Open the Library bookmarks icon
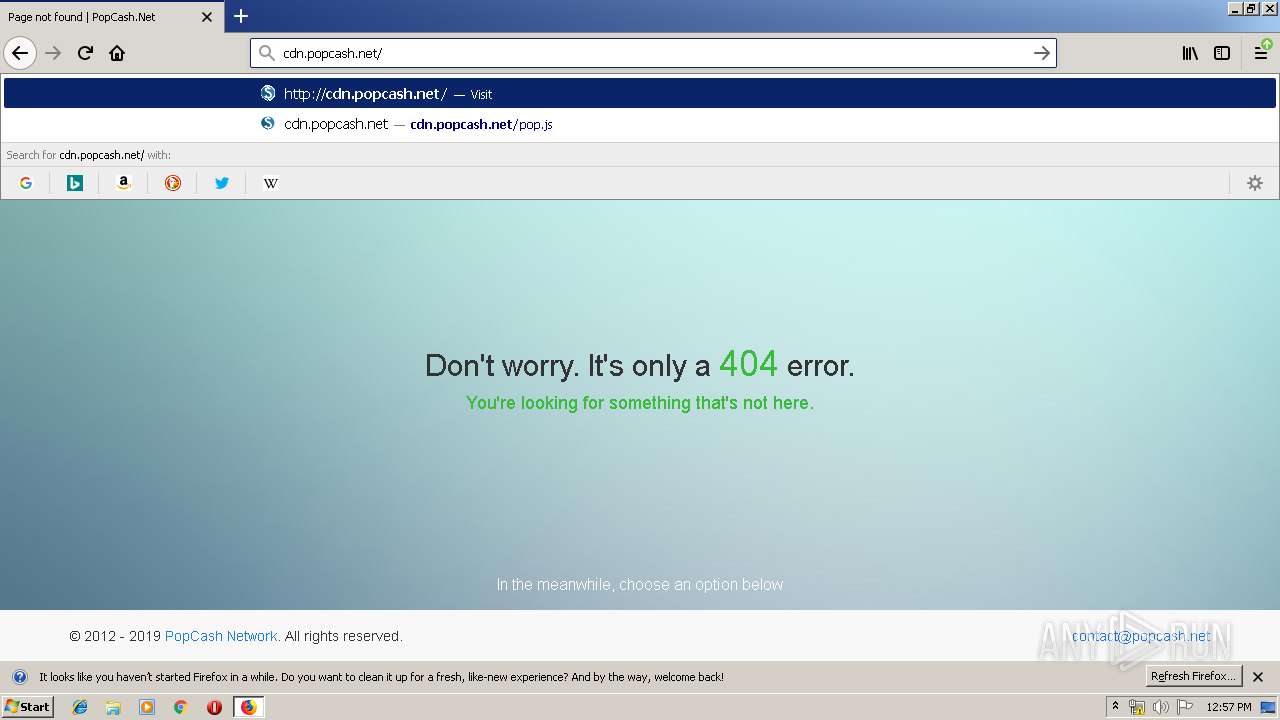The image size is (1280, 720). click(1190, 53)
